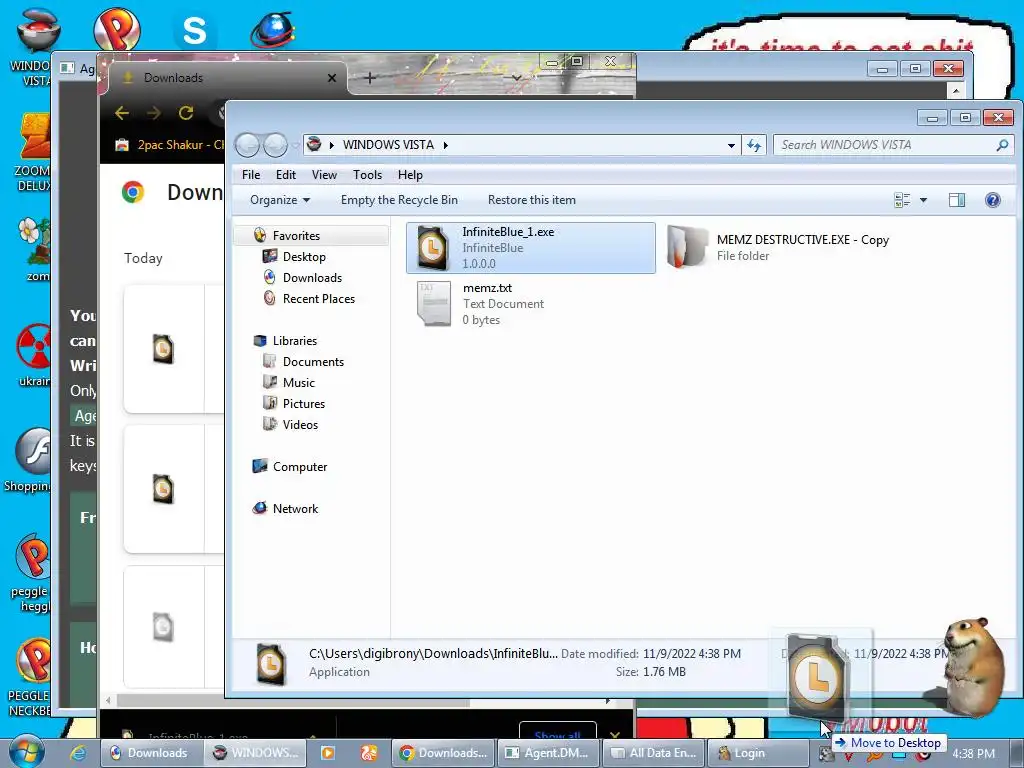Image resolution: width=1024 pixels, height=768 pixels.
Task: Select the InfiniteBlue_1.exe file
Action: point(530,248)
